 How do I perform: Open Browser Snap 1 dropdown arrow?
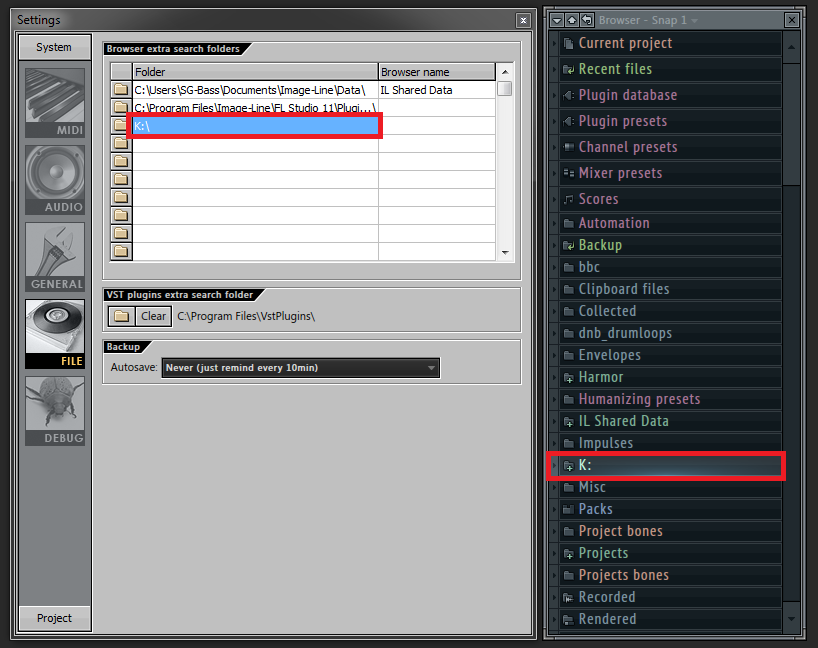click(x=694, y=21)
